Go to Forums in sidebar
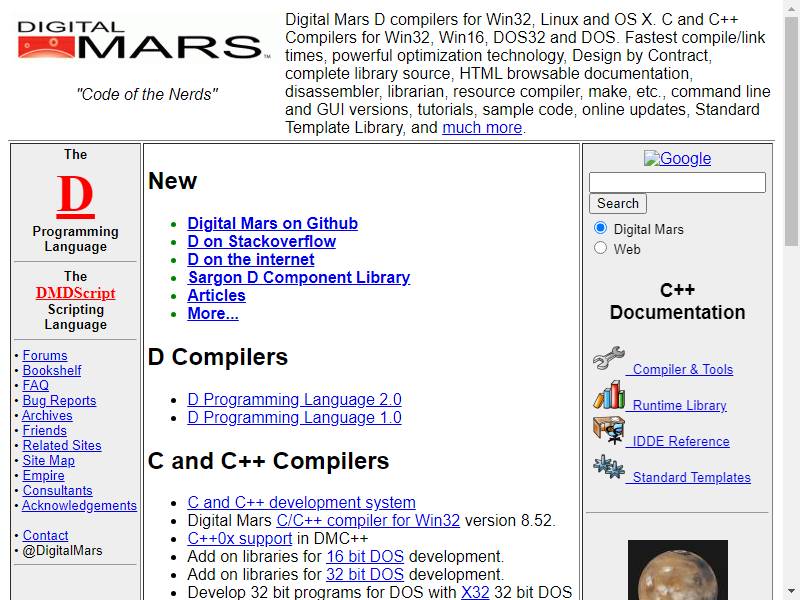The width and height of the screenshot is (800, 600). click(45, 356)
